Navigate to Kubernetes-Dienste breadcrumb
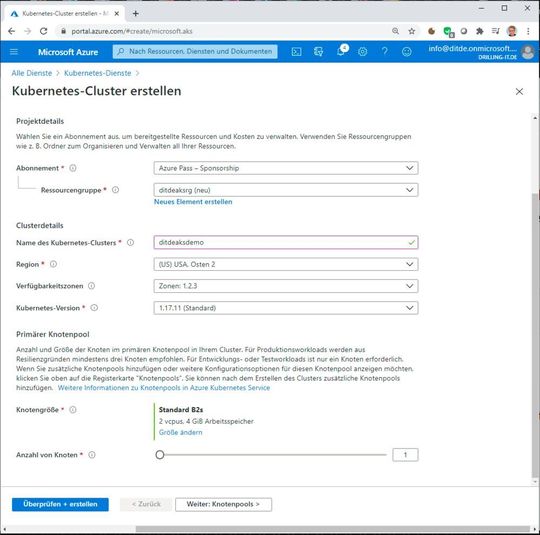540x535 pixels. click(98, 73)
